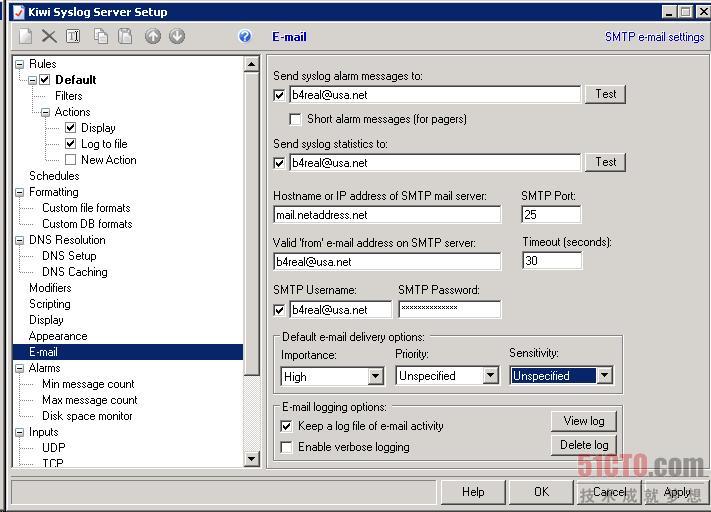
Task: Click the Delete log button
Action: point(584,445)
